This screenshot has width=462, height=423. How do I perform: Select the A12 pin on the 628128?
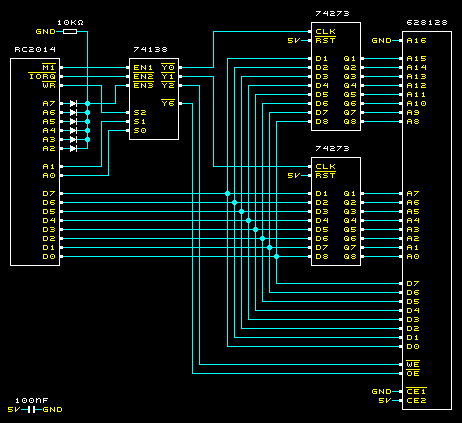click(x=416, y=86)
